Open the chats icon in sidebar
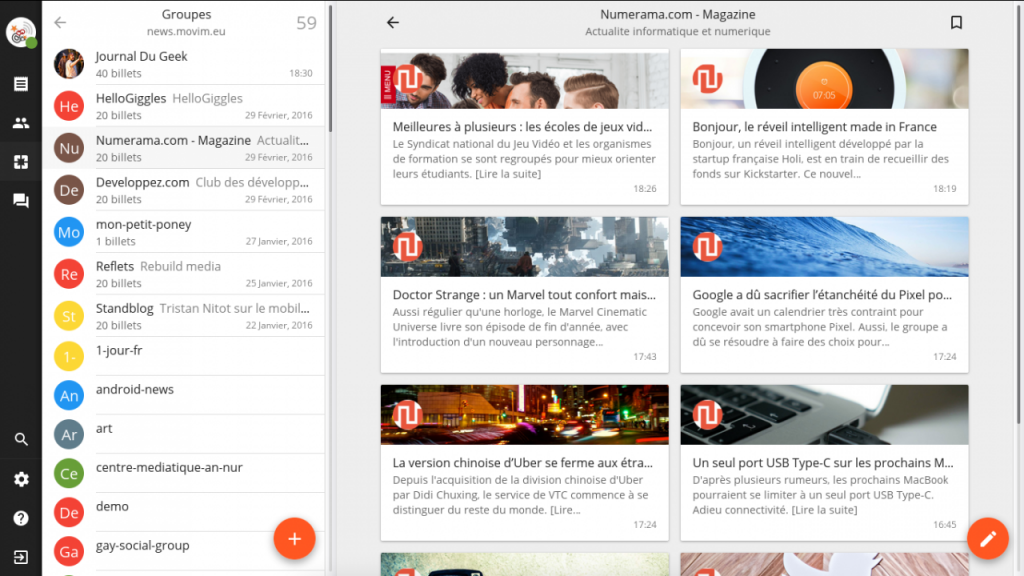Viewport: 1024px width, 576px height. click(x=21, y=200)
